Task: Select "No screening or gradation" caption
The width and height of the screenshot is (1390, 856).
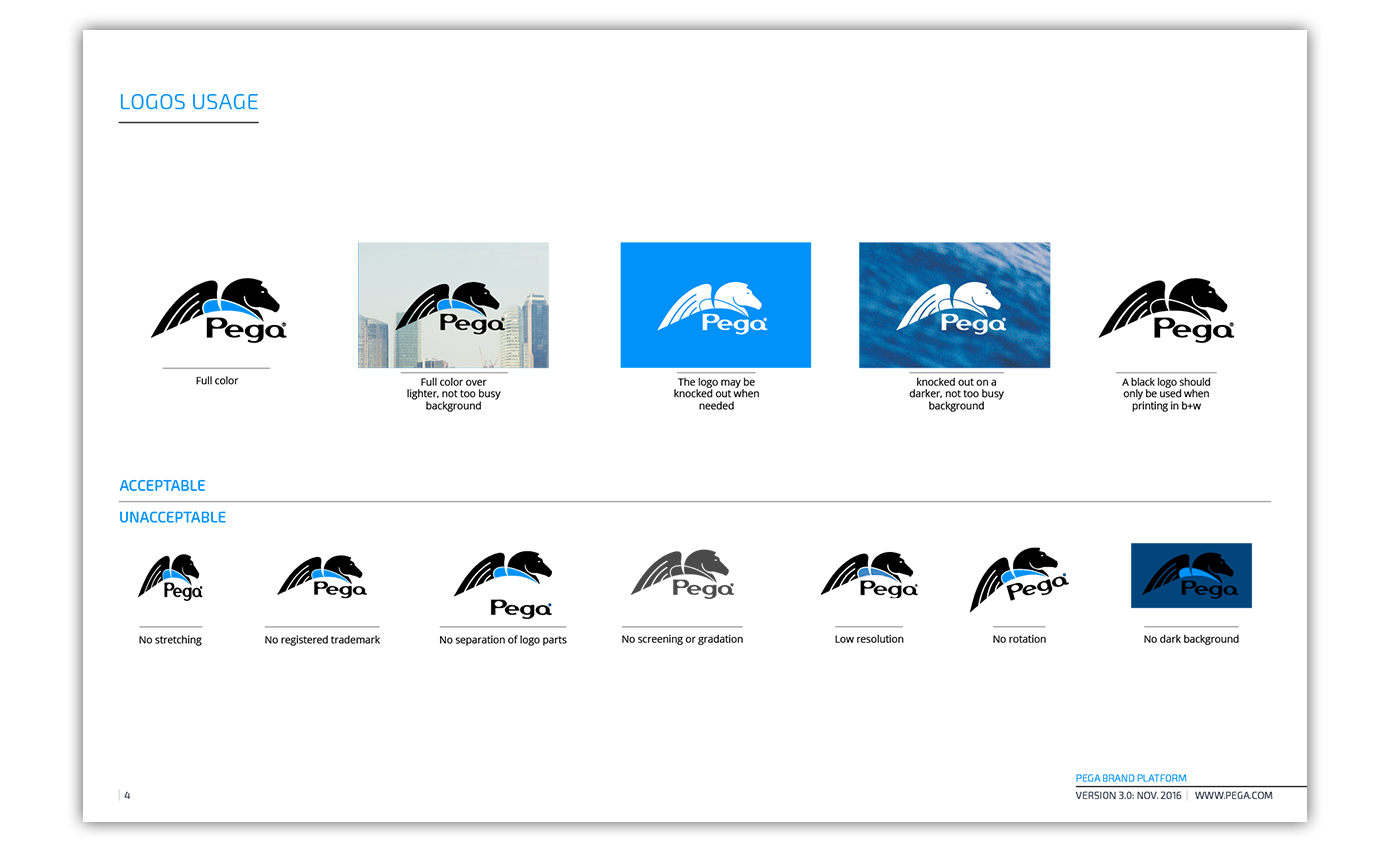Action: pos(682,640)
